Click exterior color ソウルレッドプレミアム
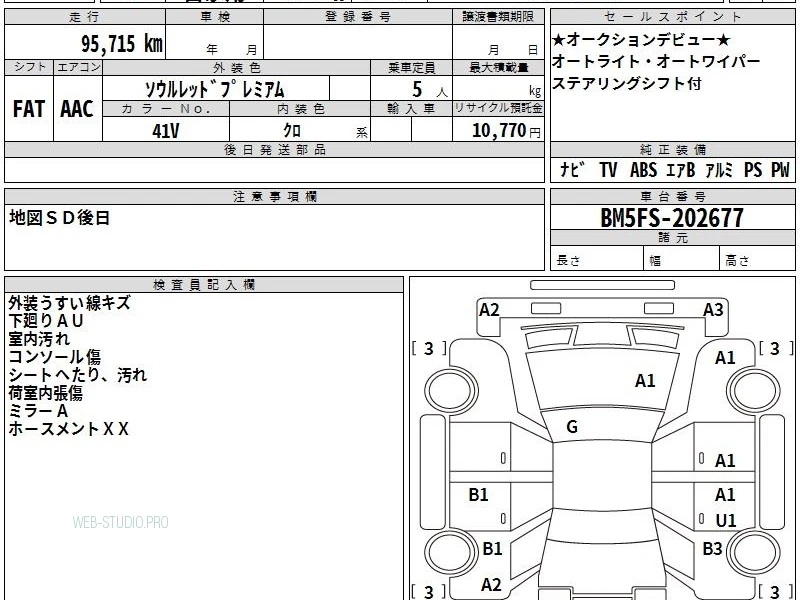The width and height of the screenshot is (800, 600). [215, 89]
